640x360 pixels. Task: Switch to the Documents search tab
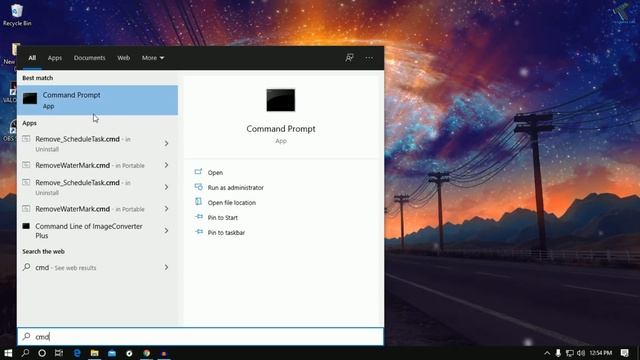click(89, 58)
